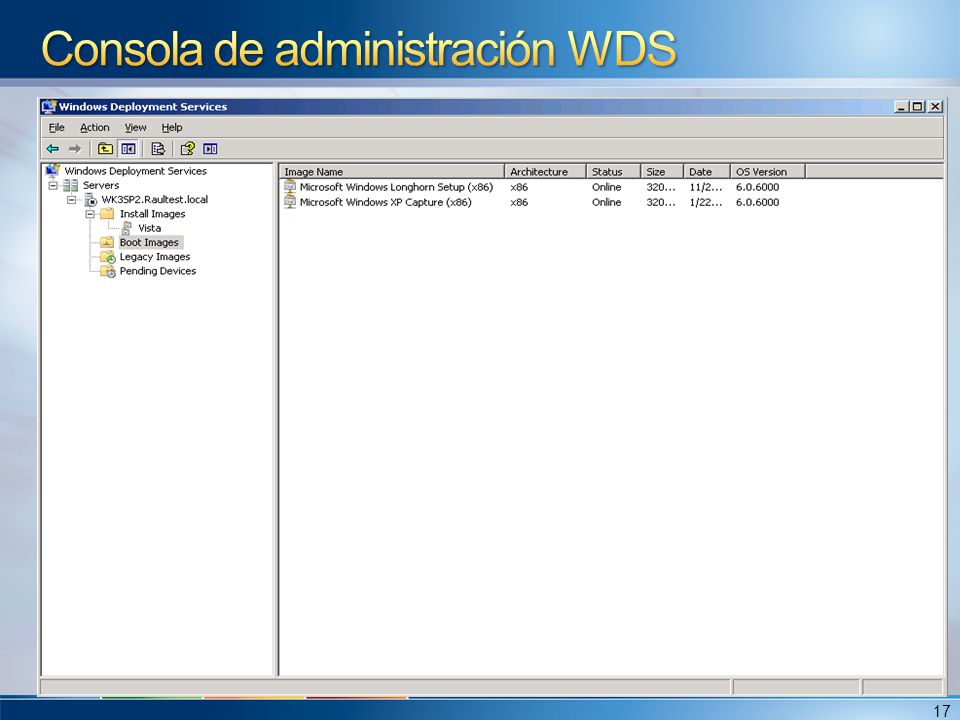Click the Pending Devices folder icon
Image resolution: width=960 pixels, height=720 pixels.
click(x=108, y=271)
